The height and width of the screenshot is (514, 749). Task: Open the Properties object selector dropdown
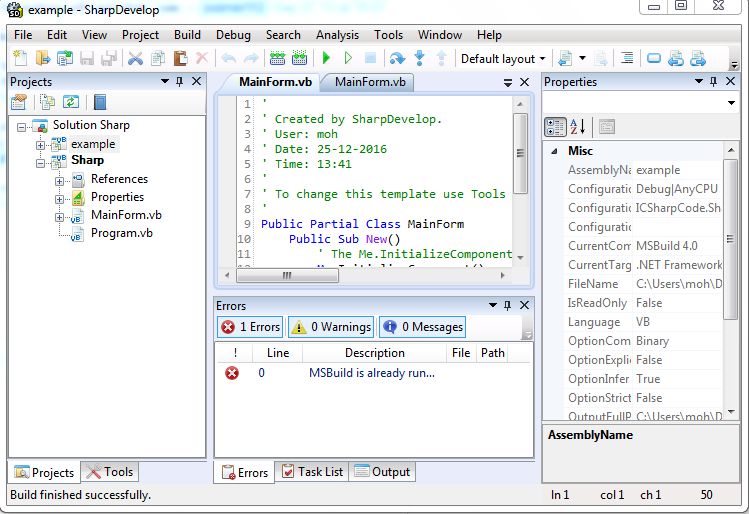731,103
